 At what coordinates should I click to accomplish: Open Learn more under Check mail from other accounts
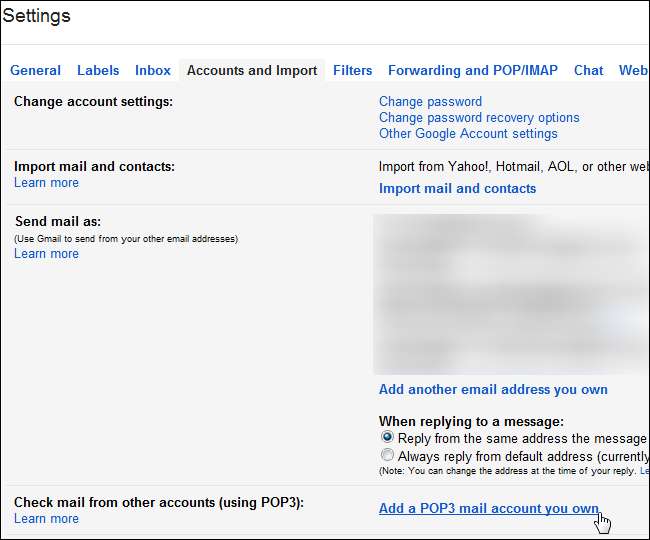46,519
